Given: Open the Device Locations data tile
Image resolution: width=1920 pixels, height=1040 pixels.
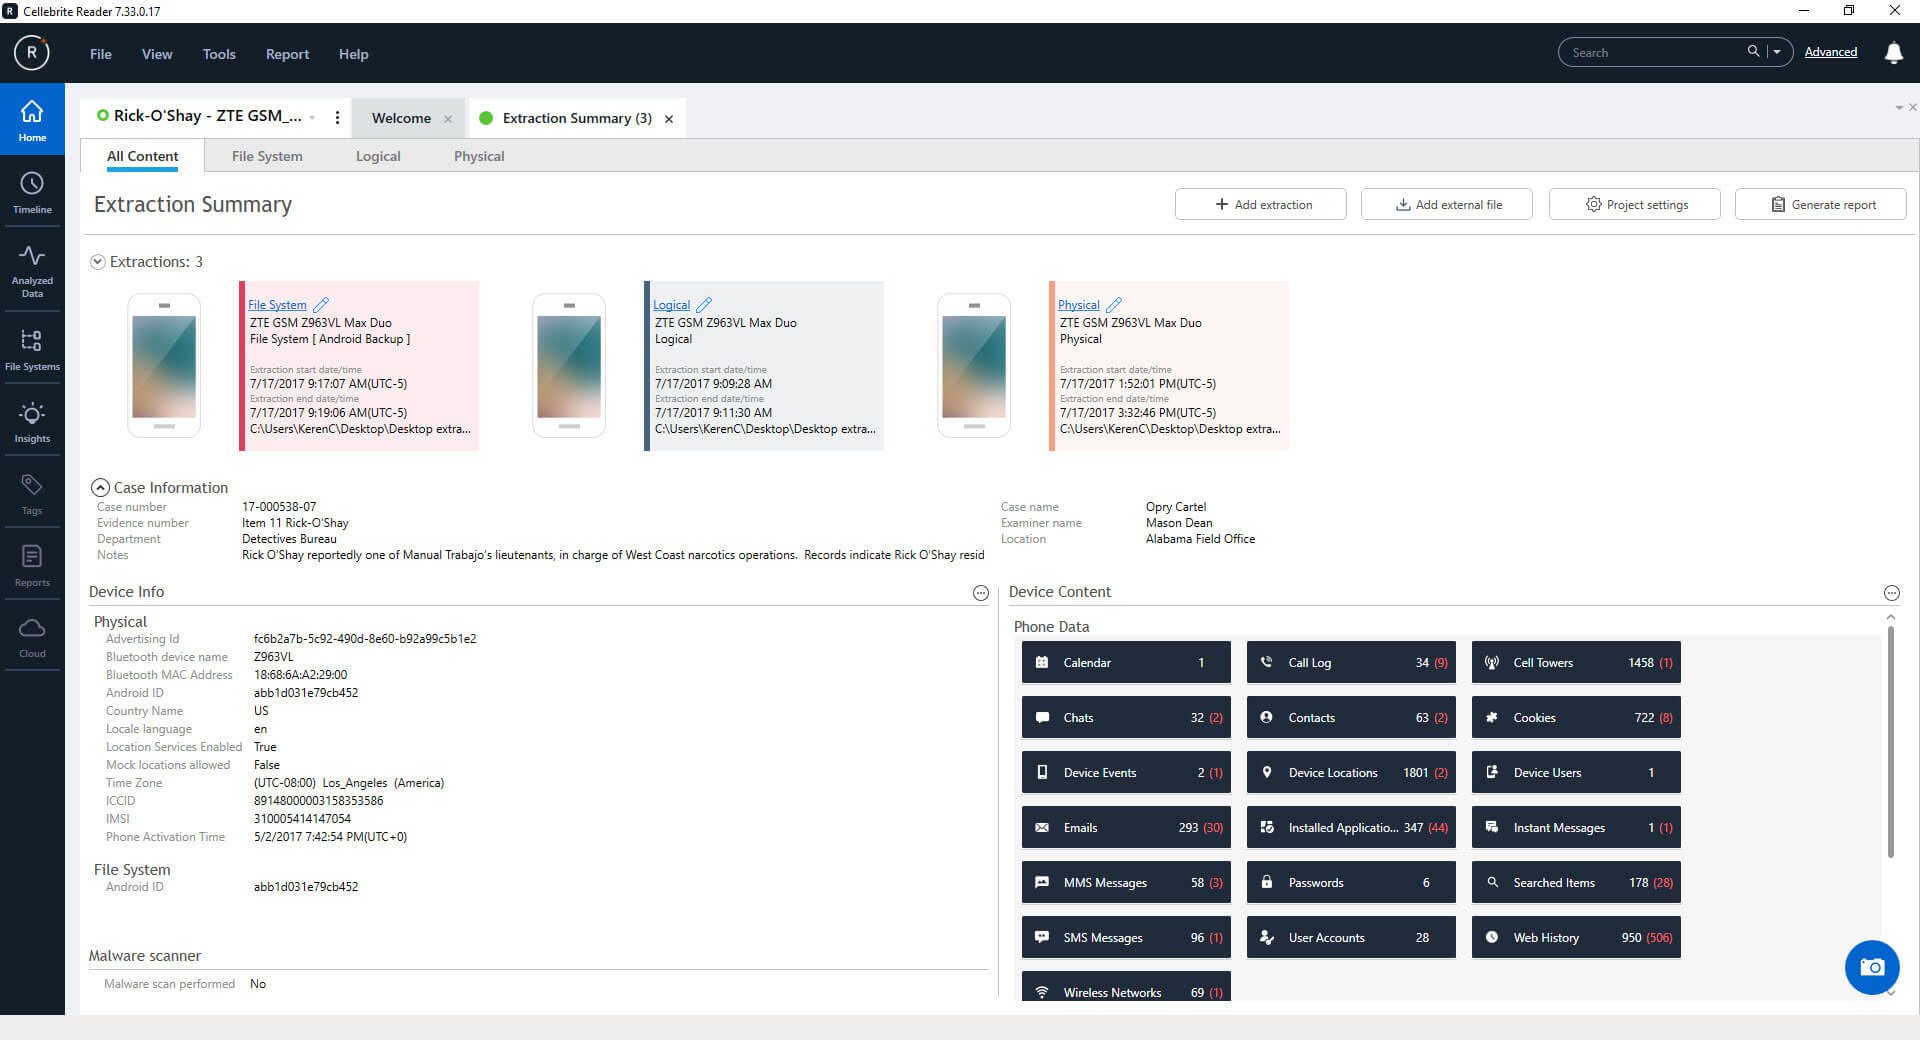Looking at the screenshot, I should (1351, 772).
